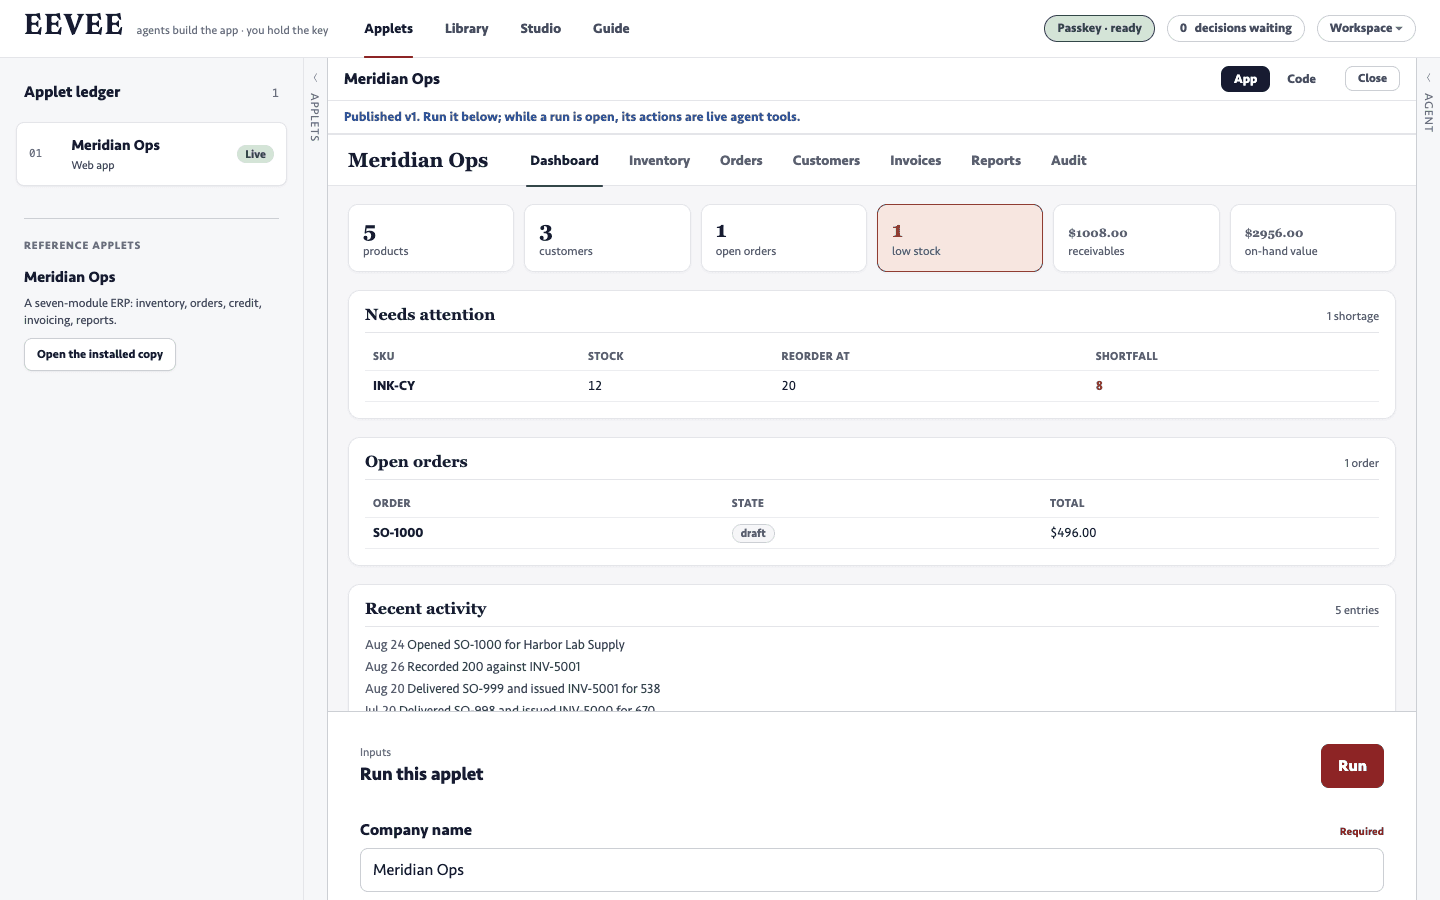Open the $2956.00 on-hand value card
Screen dimensions: 1440x900
1313,238
